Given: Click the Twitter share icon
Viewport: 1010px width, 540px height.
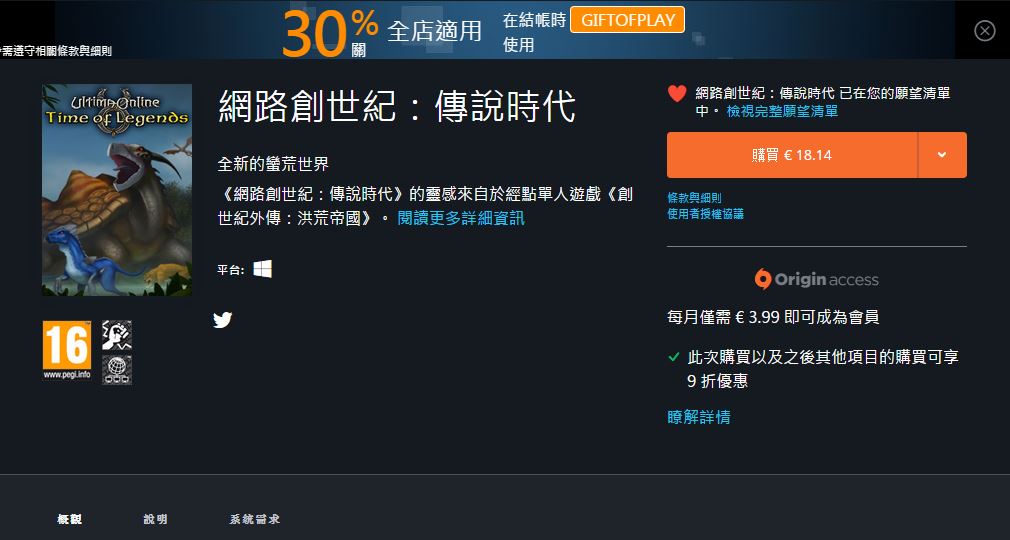Looking at the screenshot, I should point(222,320).
